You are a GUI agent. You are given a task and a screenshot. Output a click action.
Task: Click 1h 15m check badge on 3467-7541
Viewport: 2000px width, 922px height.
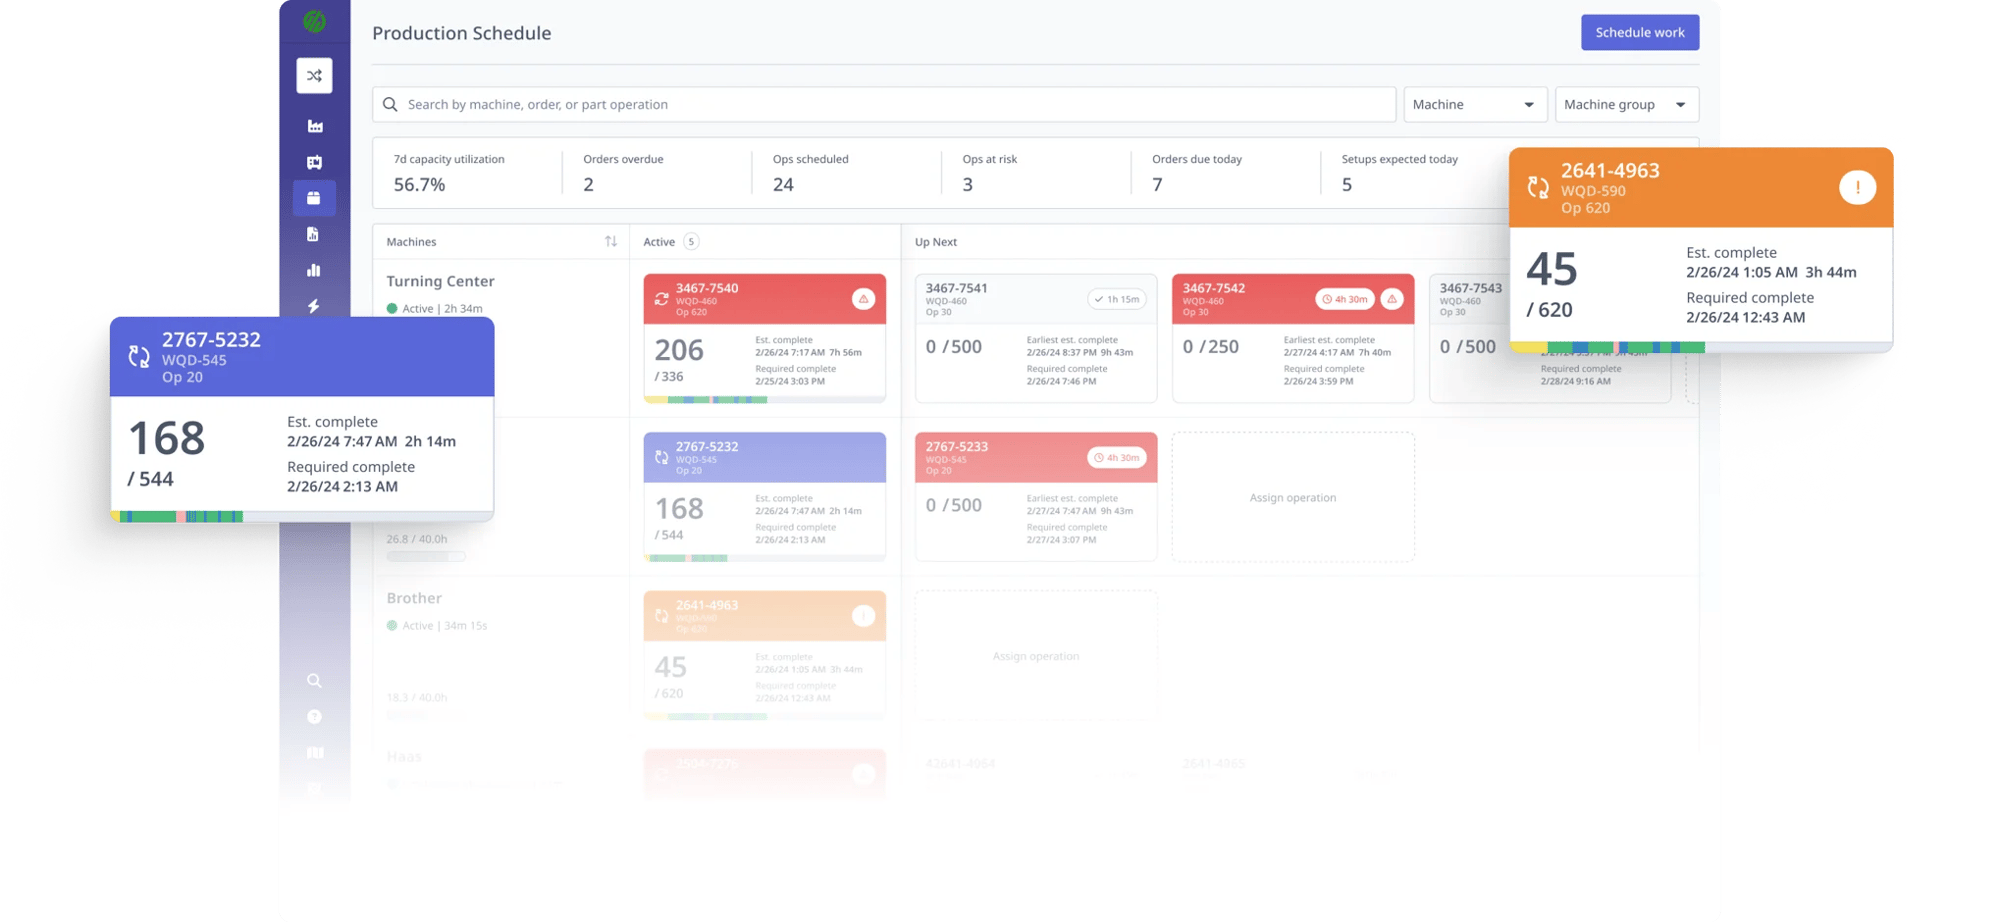1117,299
